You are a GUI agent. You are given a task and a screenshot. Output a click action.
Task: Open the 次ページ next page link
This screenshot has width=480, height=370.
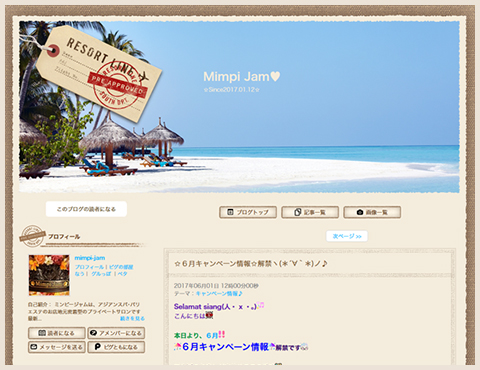coord(347,236)
